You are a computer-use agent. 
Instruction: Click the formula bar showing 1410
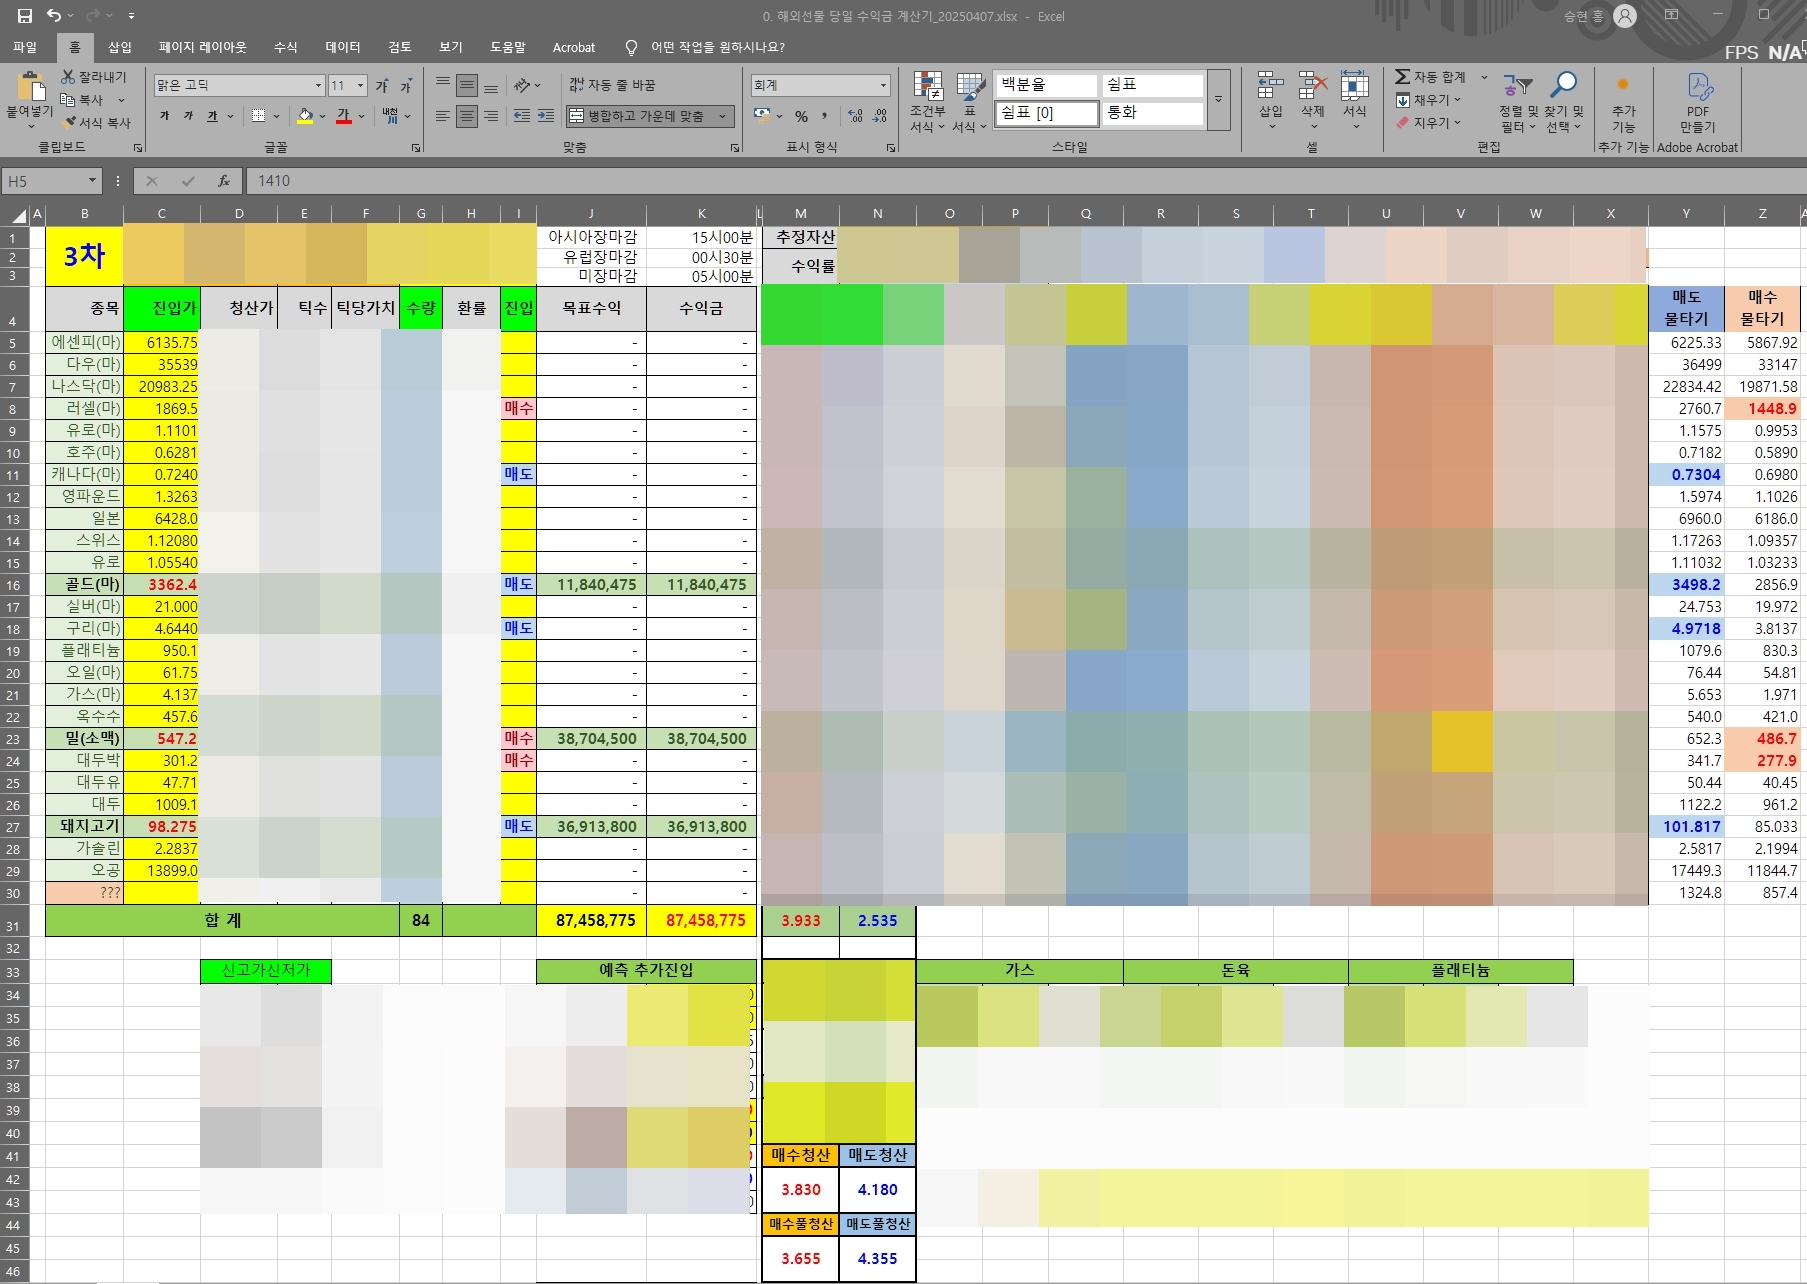click(x=1025, y=181)
